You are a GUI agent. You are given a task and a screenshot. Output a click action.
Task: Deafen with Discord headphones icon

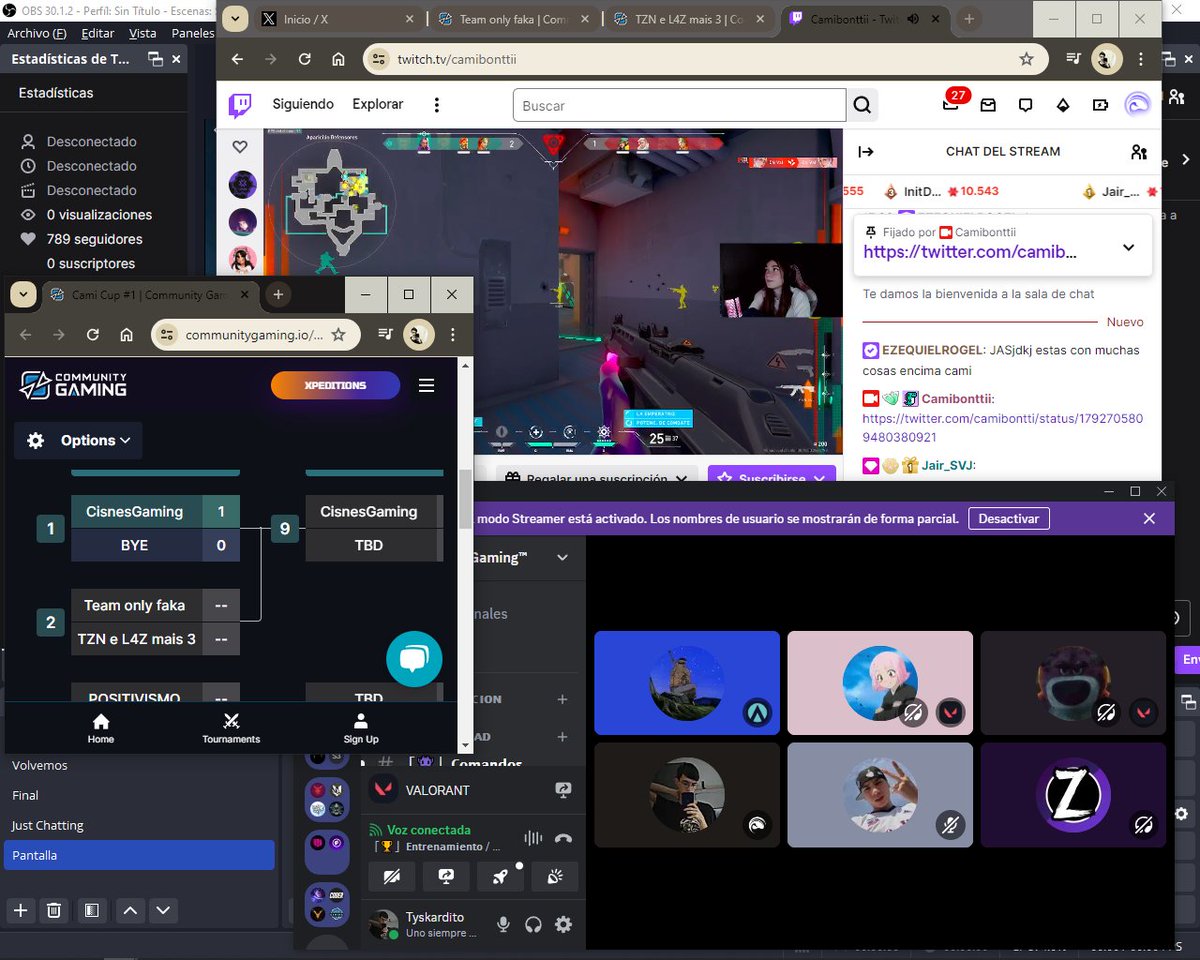[x=533, y=924]
